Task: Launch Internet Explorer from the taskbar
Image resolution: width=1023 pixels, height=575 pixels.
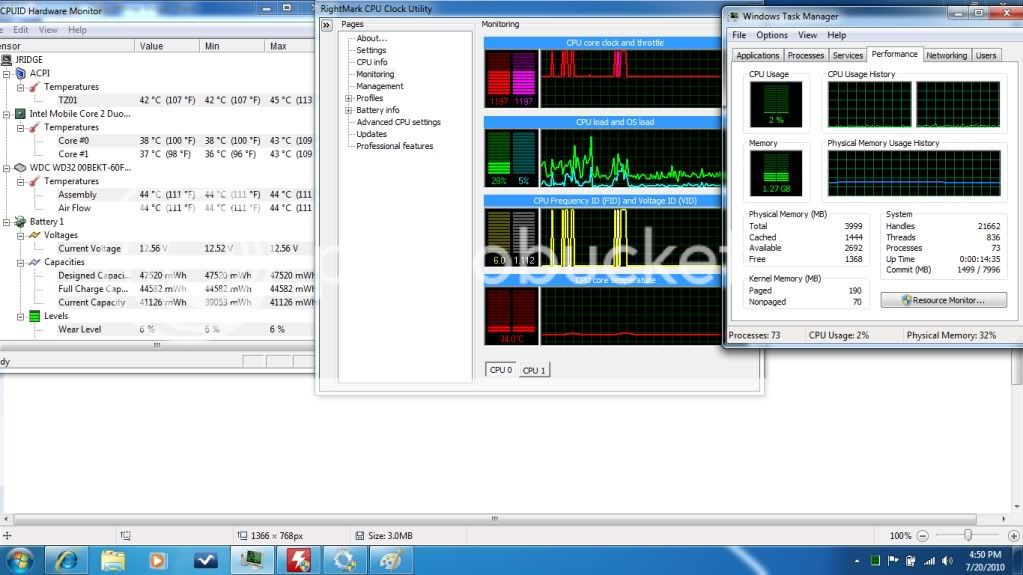Action: pos(67,559)
